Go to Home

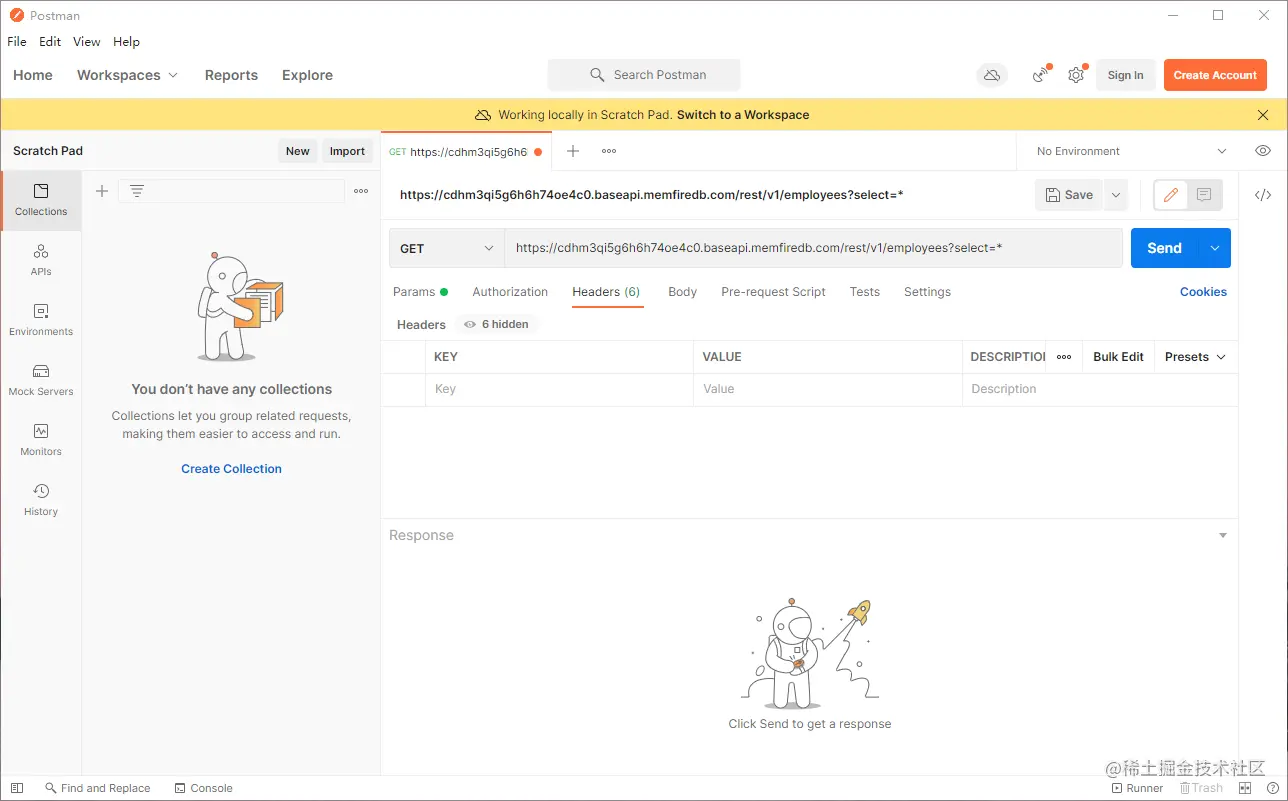[33, 75]
